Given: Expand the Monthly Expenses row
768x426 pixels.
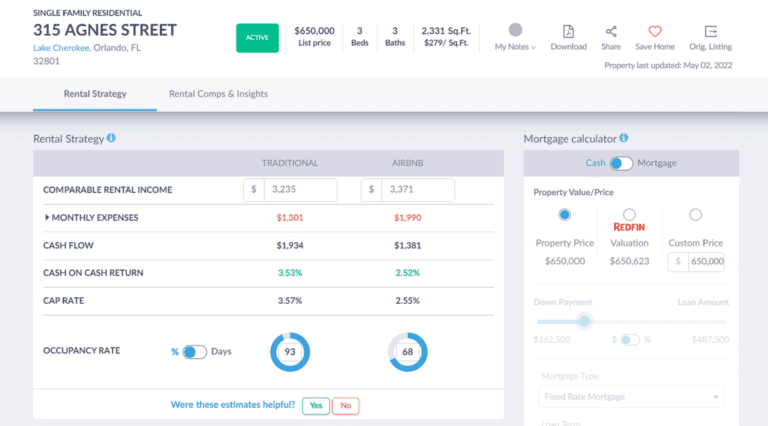Looking at the screenshot, I should pyautogui.click(x=47, y=217).
